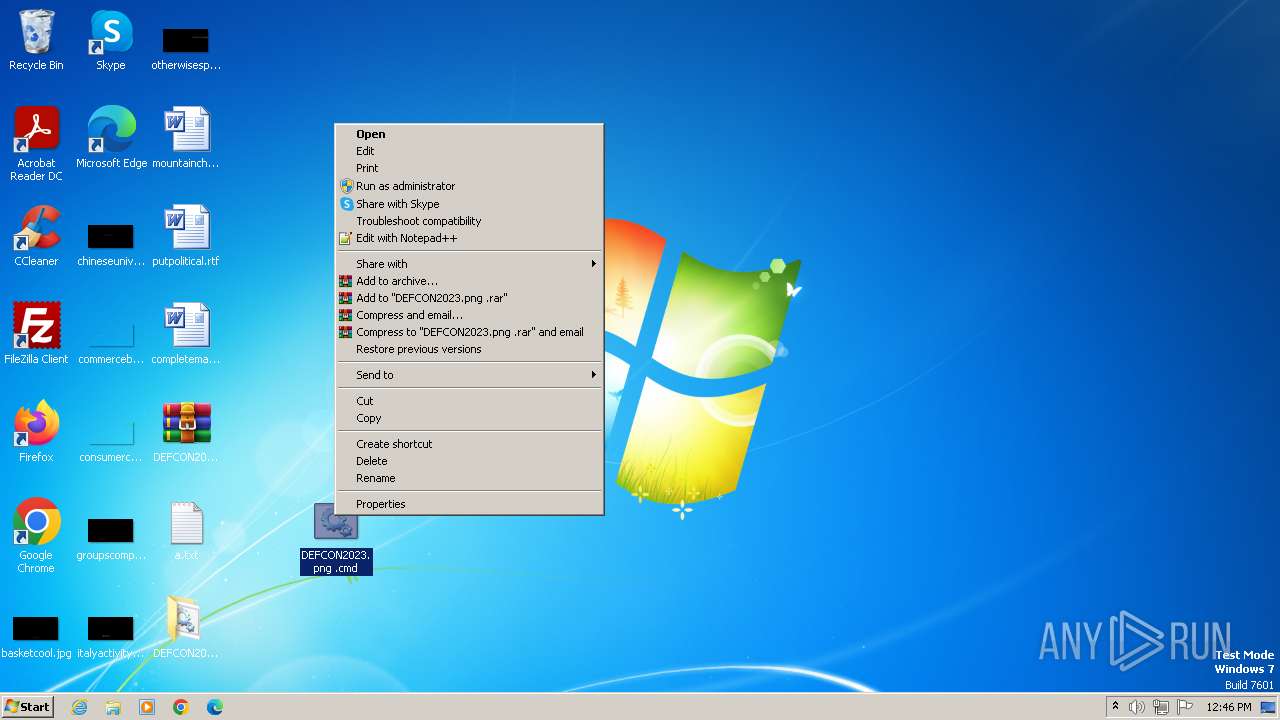This screenshot has width=1280, height=720.
Task: Select the Google Chrome desktop shortcut
Action: pos(36,535)
